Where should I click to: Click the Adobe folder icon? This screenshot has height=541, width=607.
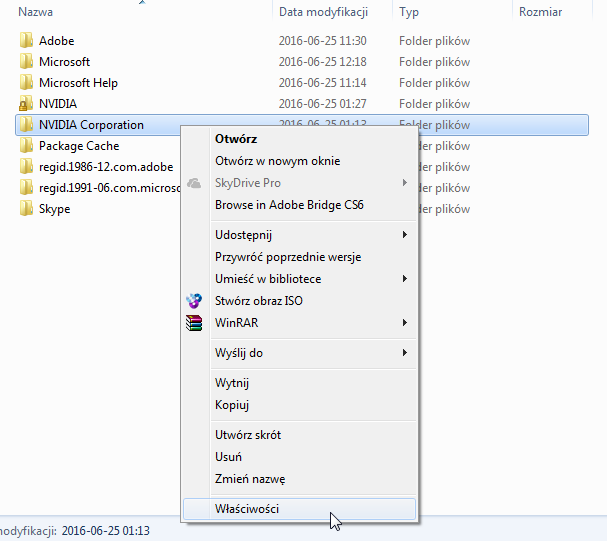[26, 40]
